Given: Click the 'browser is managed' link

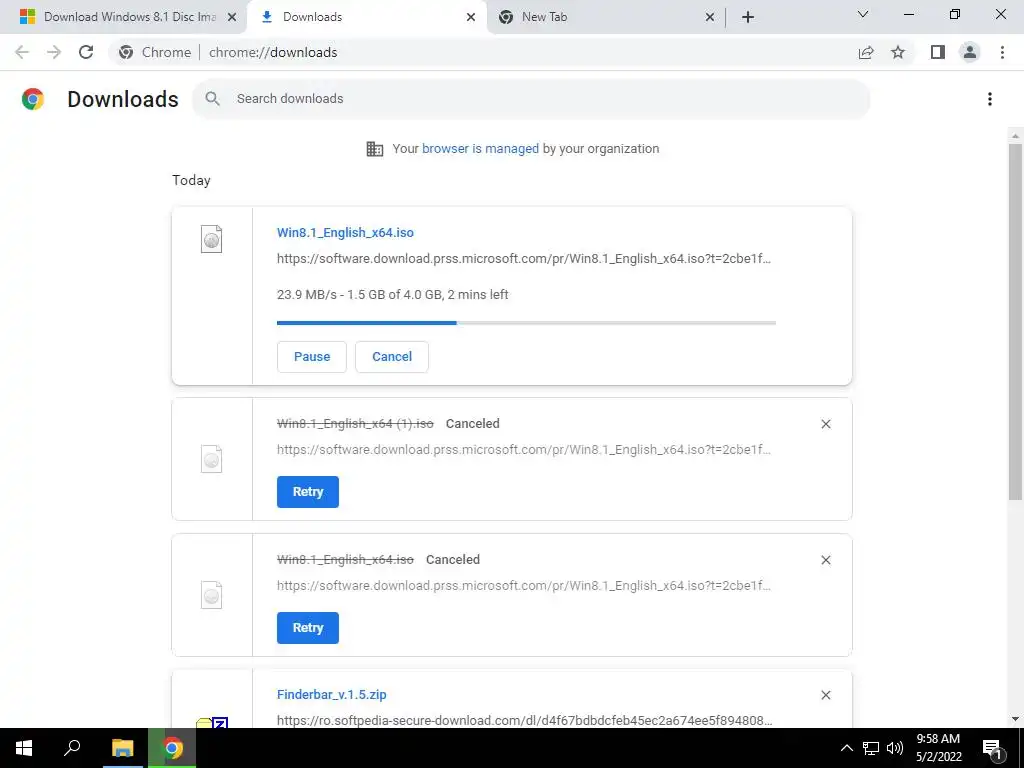Looking at the screenshot, I should coord(480,149).
